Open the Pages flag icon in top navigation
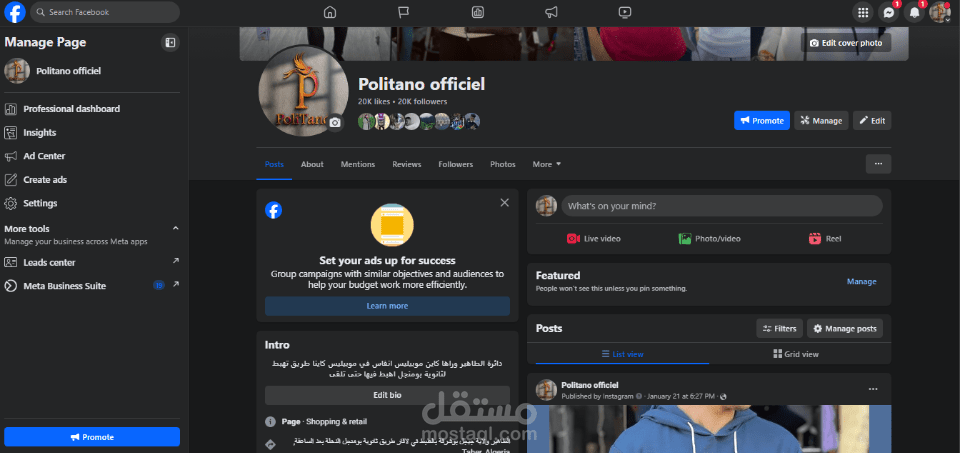960x453 pixels. [x=403, y=12]
